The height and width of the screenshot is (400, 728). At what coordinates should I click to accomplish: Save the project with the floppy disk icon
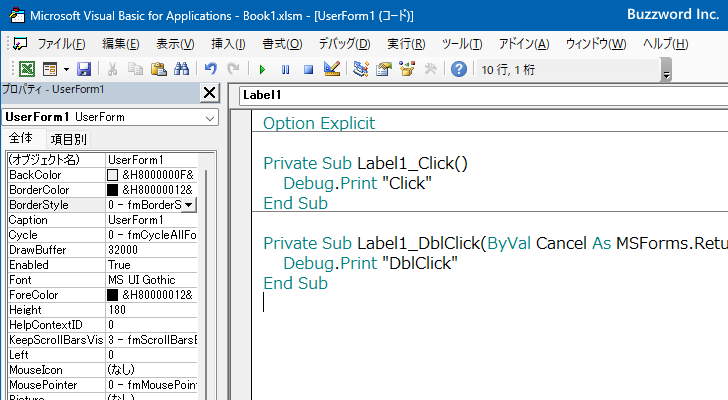(84, 69)
